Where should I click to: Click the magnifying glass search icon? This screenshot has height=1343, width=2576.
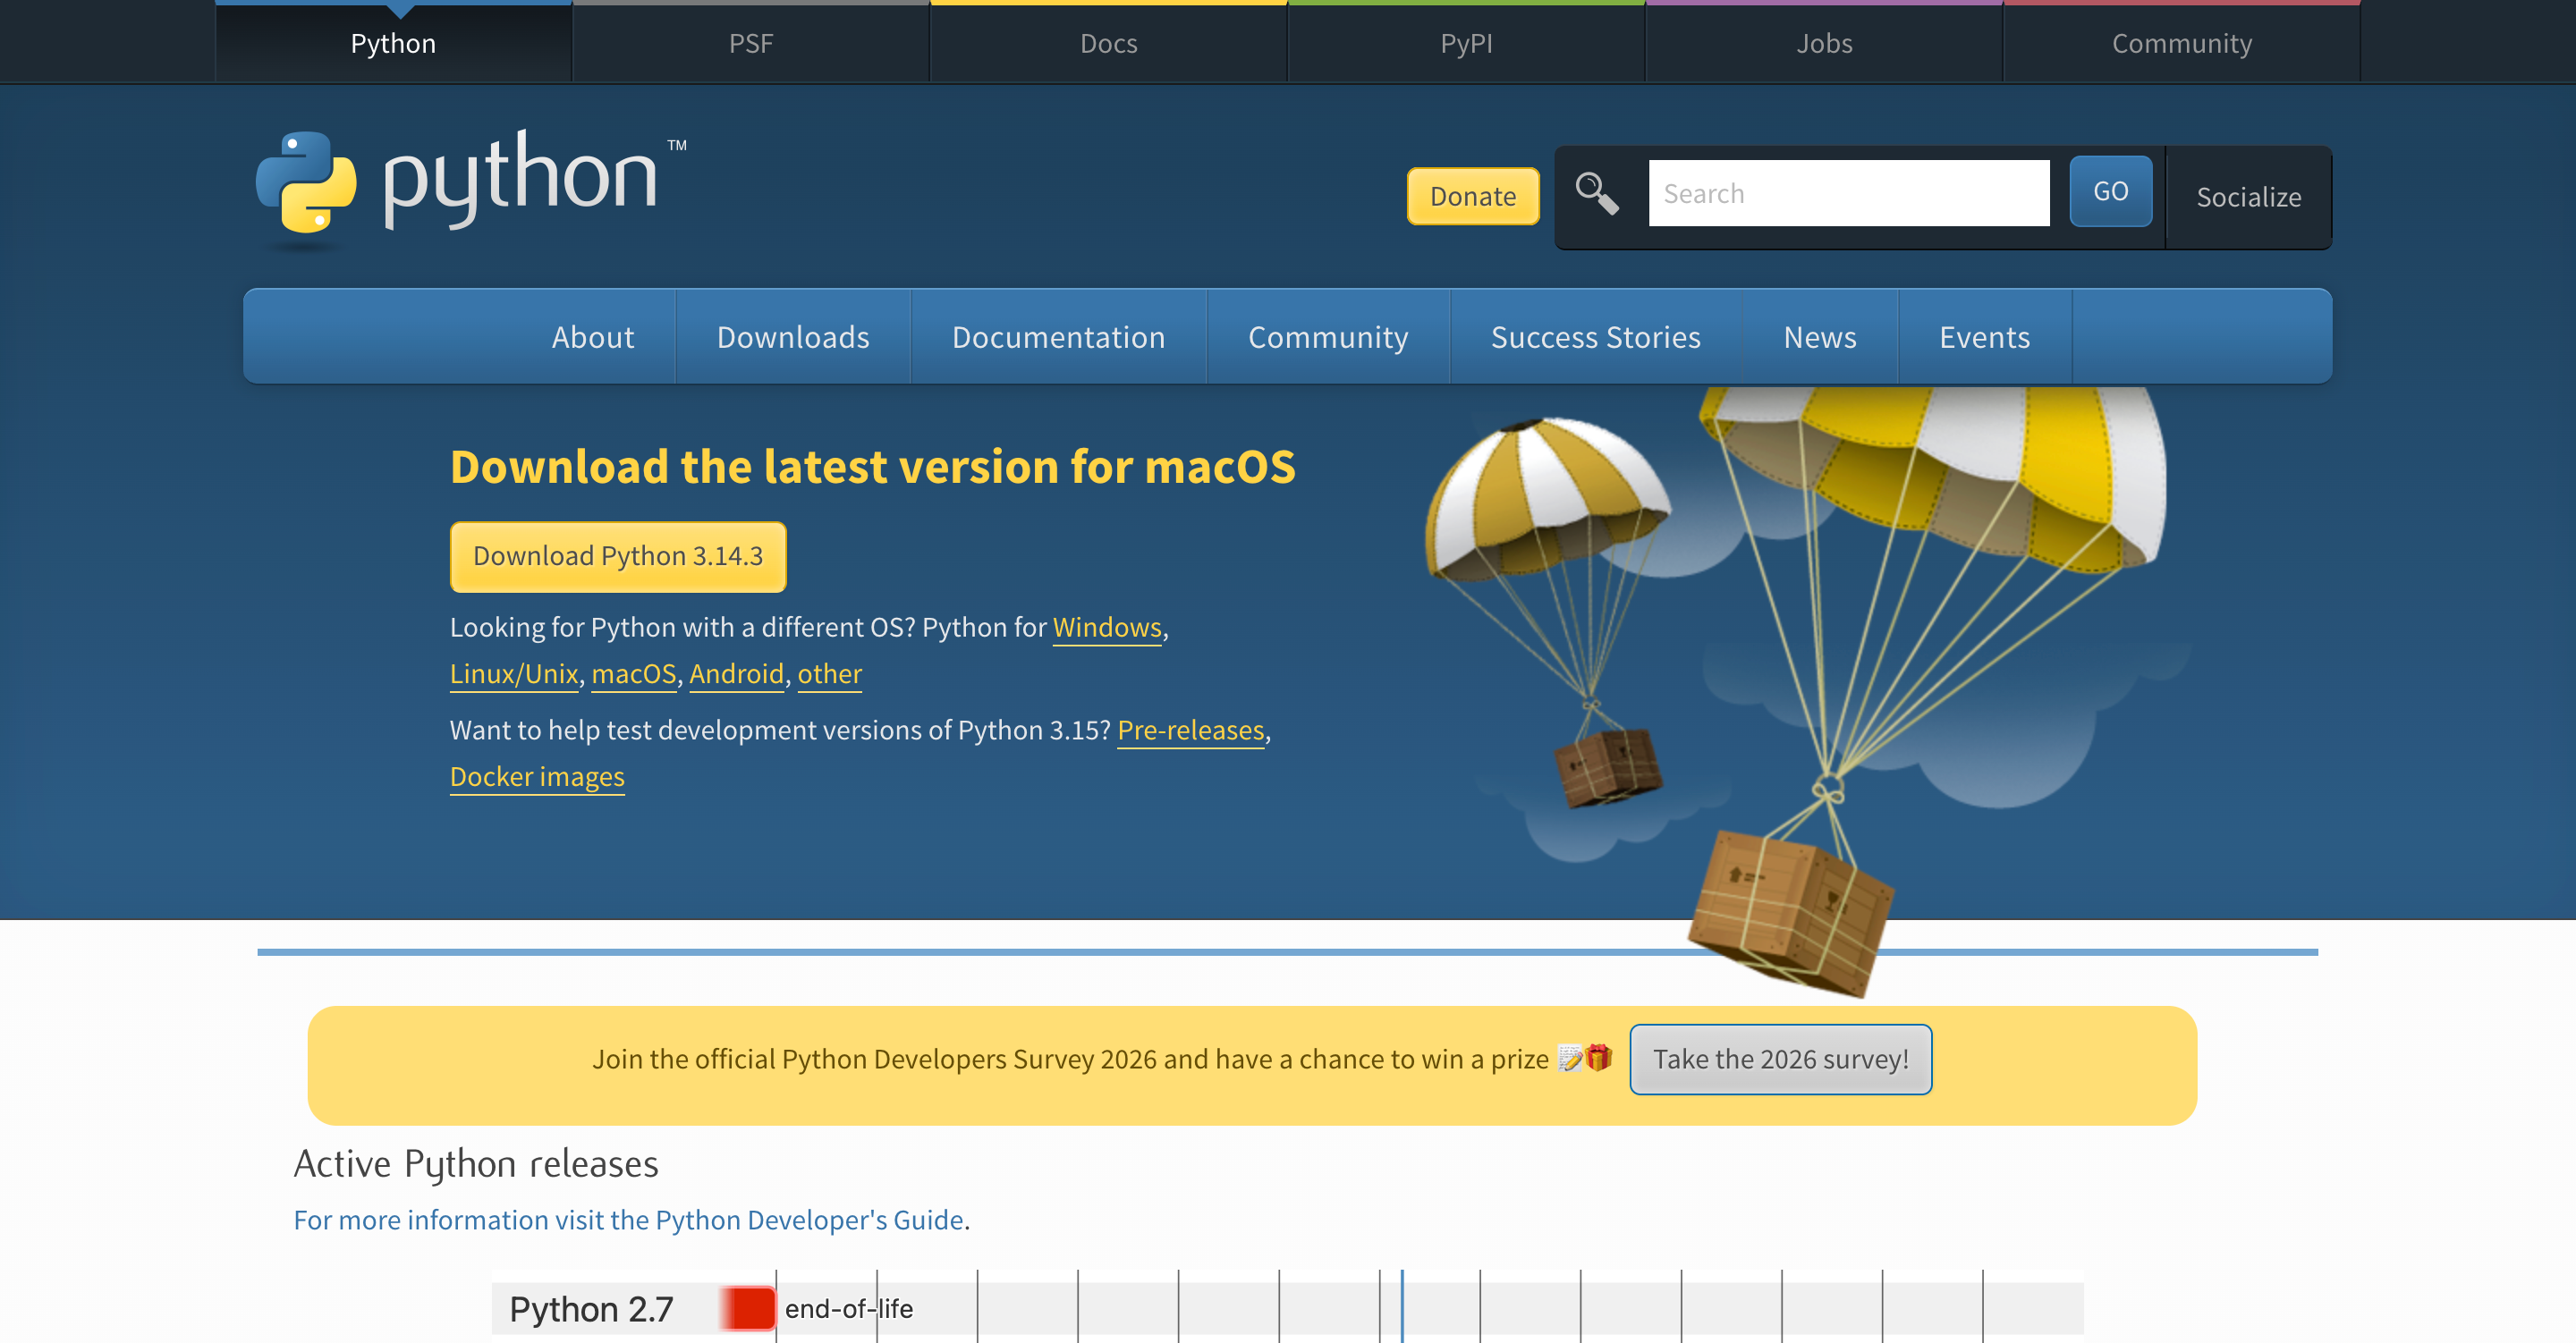(1596, 194)
